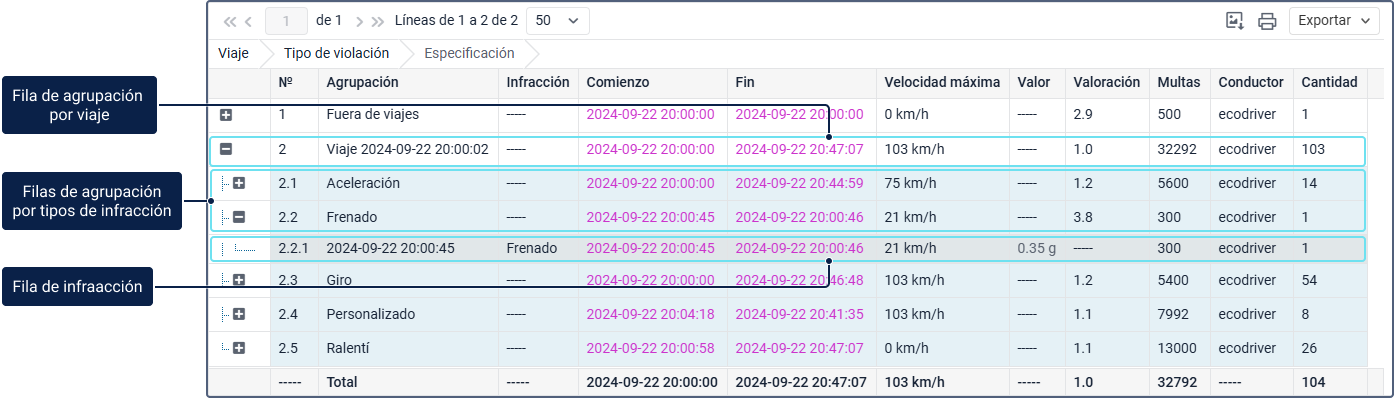
Task: Expand the Giro group row
Action: pos(239,280)
